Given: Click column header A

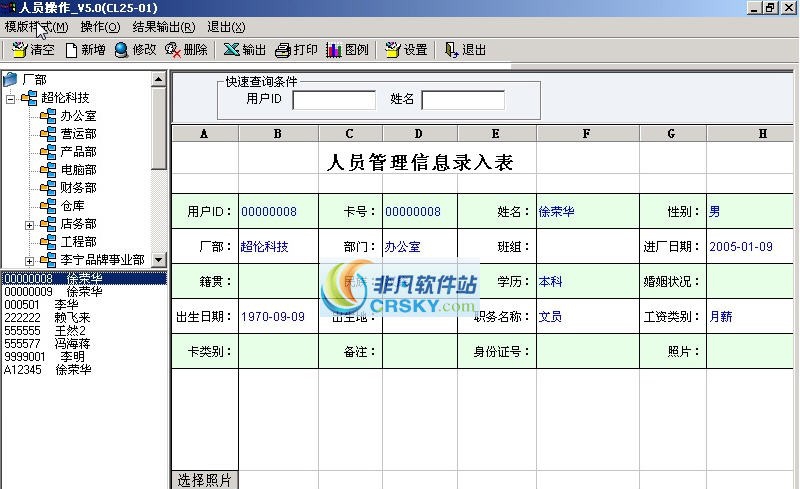Looking at the screenshot, I should pos(205,134).
